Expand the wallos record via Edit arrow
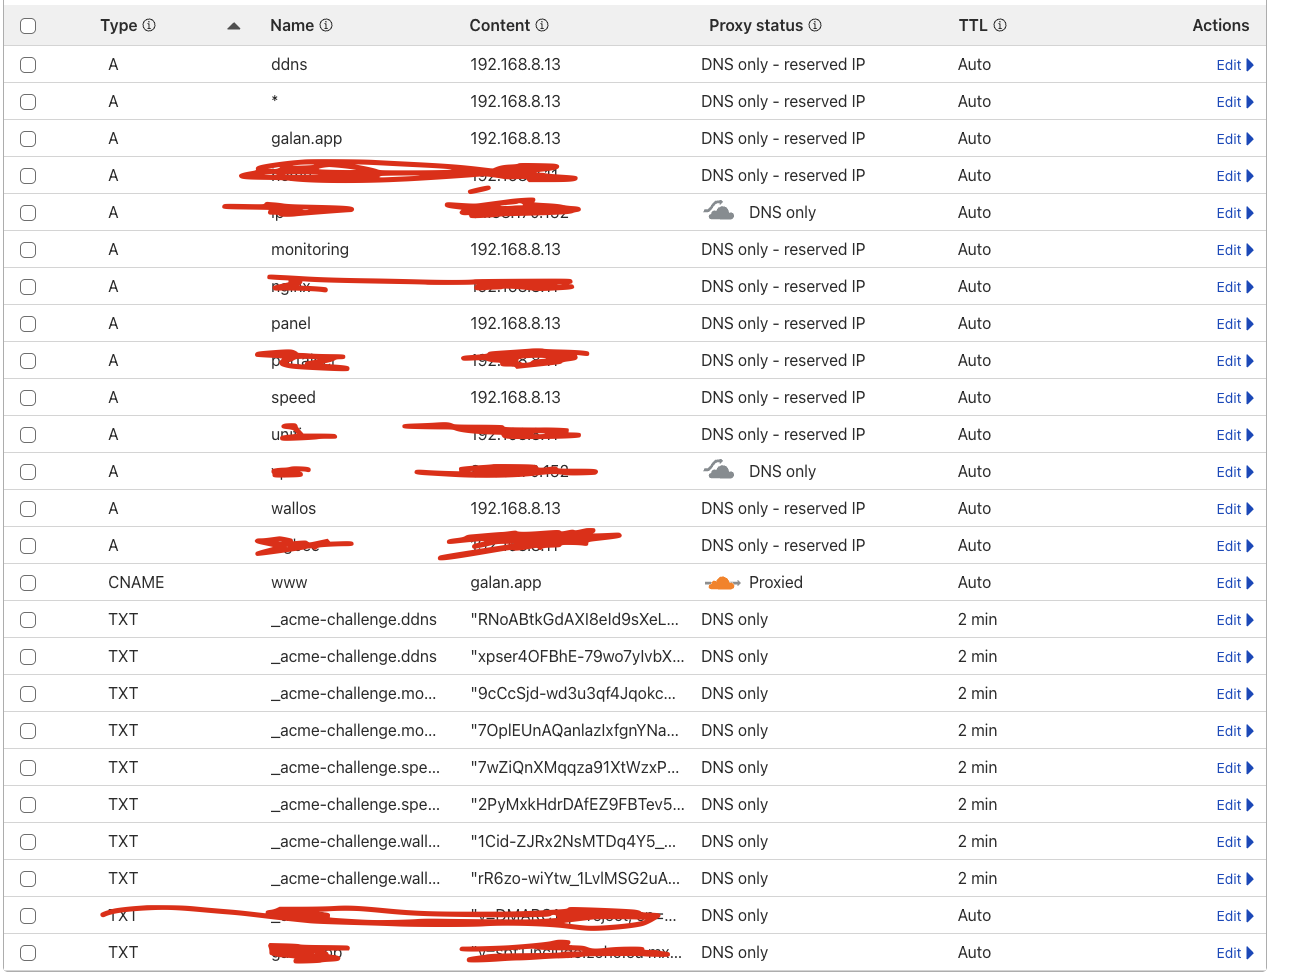The image size is (1294, 973). [1250, 509]
